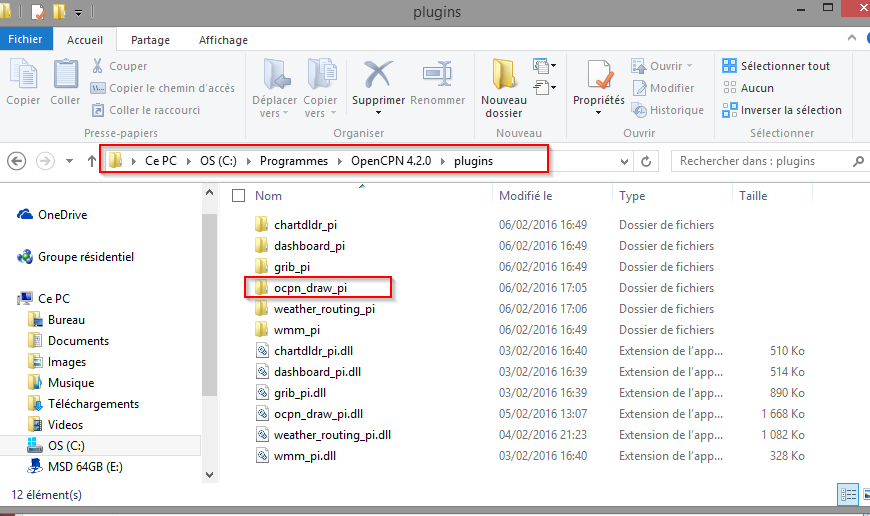
Task: Open OneDrive in navigation pane
Action: coord(52,215)
